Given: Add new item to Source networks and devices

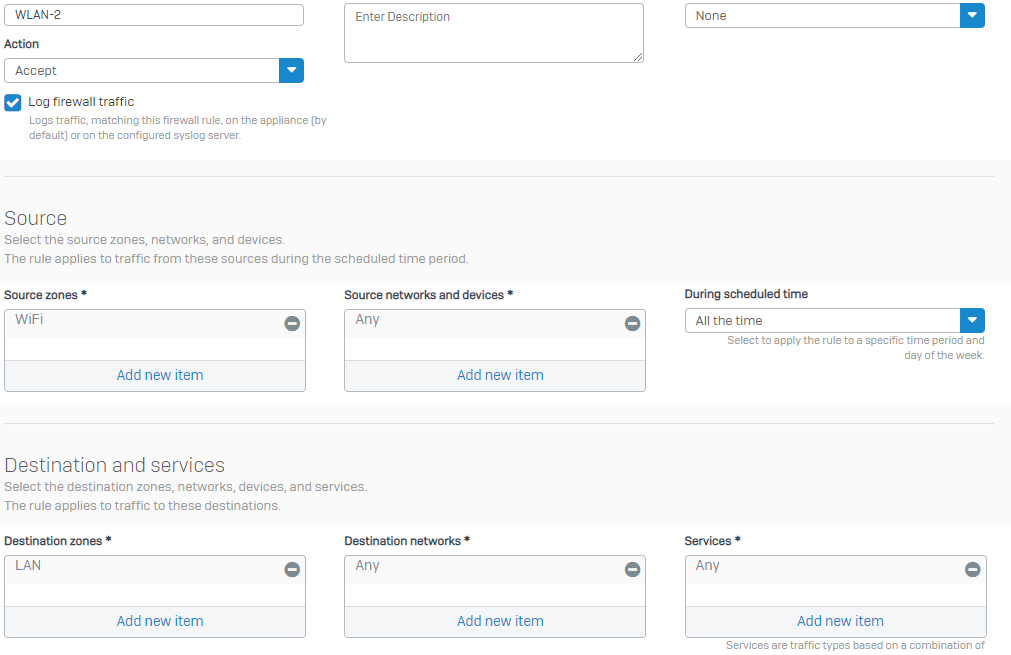Looking at the screenshot, I should click(x=500, y=375).
